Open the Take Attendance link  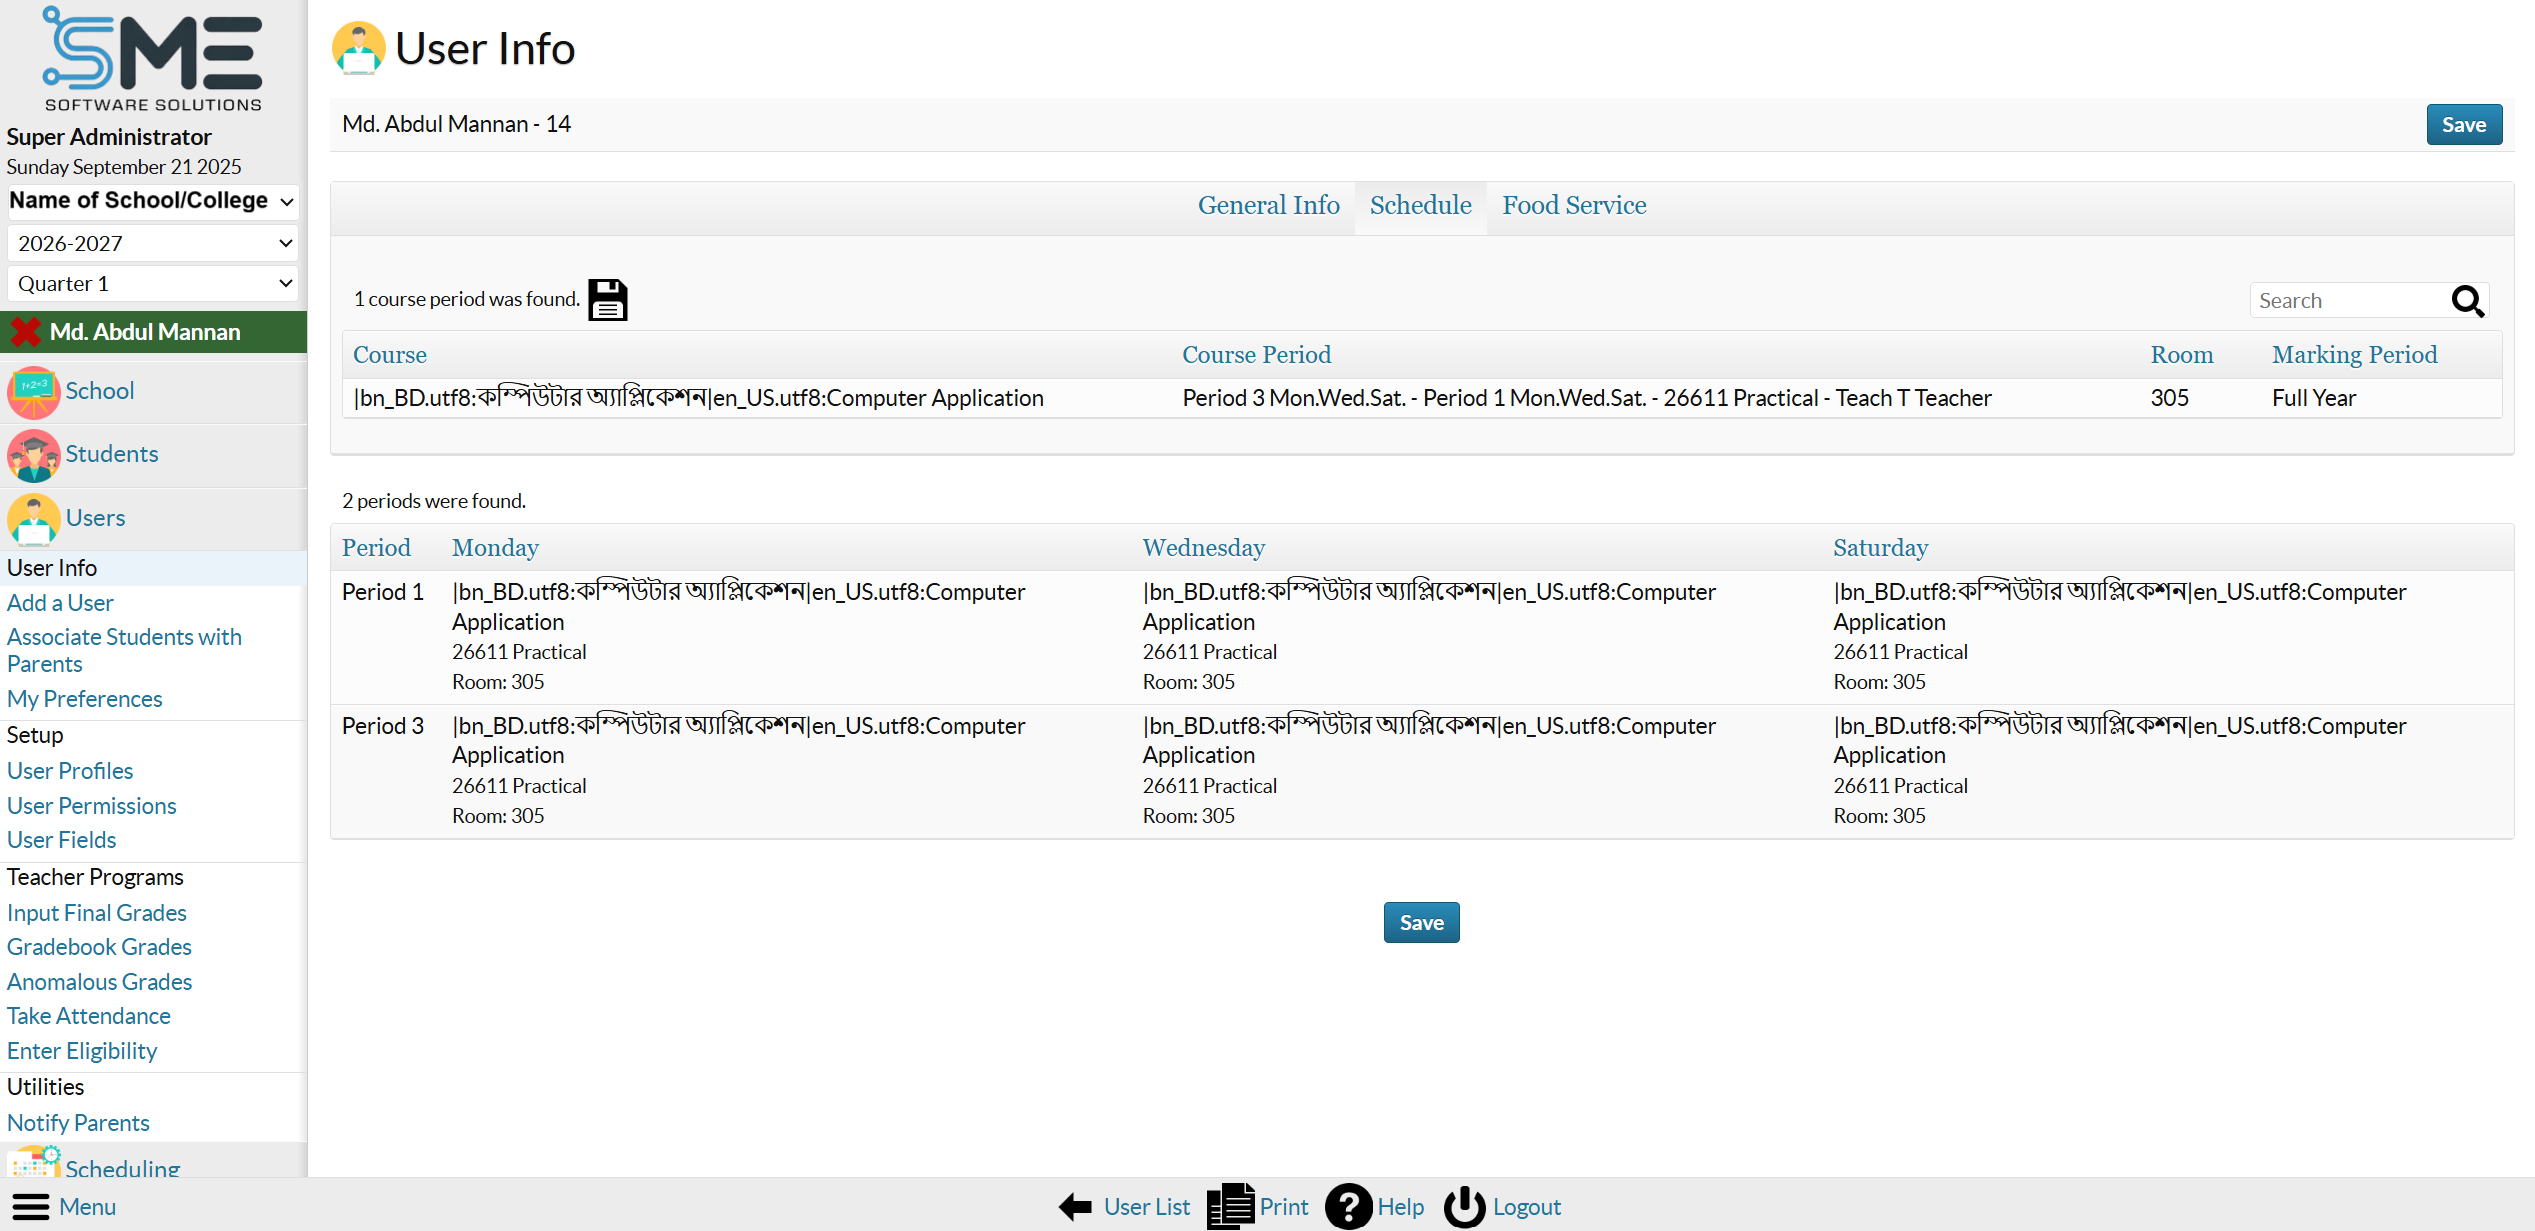click(88, 1016)
